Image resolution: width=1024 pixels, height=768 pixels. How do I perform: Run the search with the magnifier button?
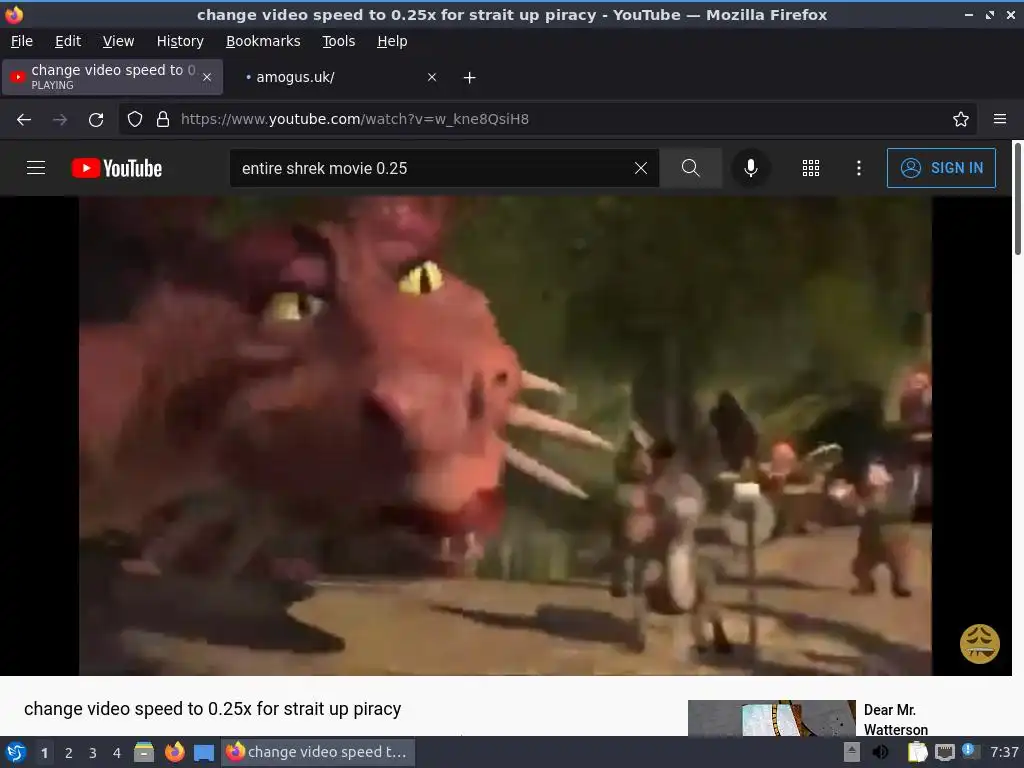point(690,168)
